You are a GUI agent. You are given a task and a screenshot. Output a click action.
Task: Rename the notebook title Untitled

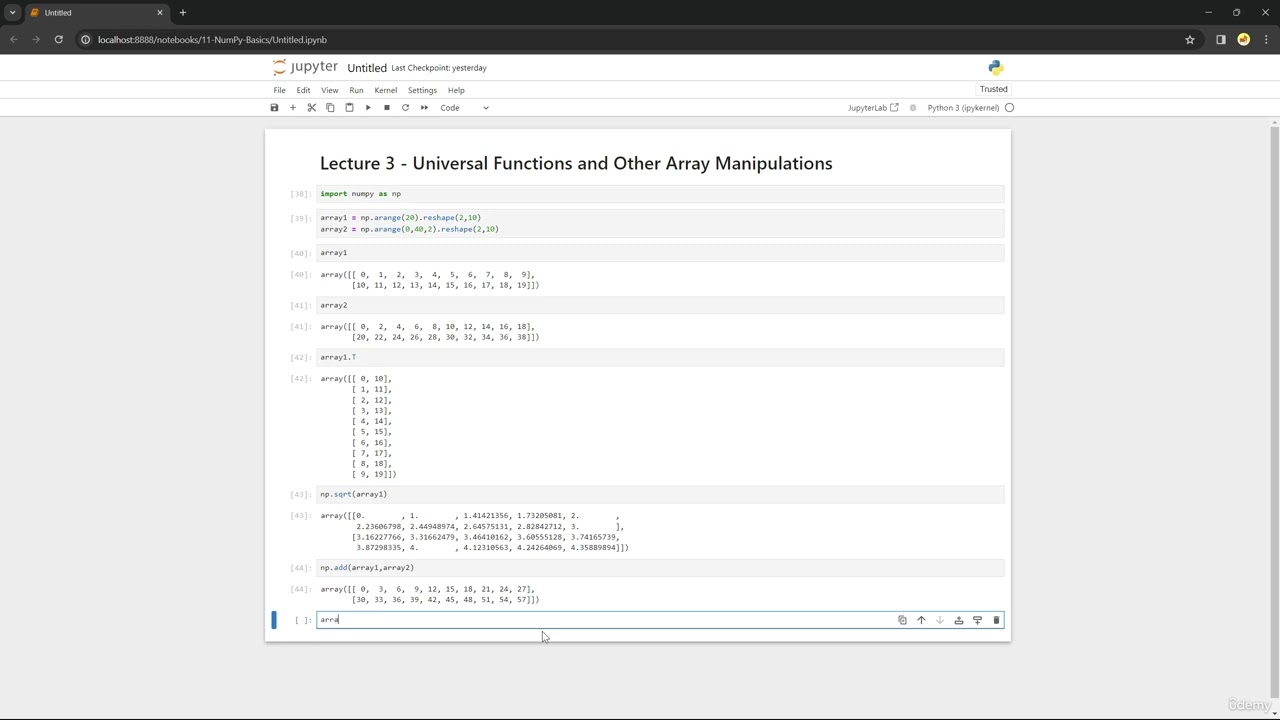click(x=367, y=68)
